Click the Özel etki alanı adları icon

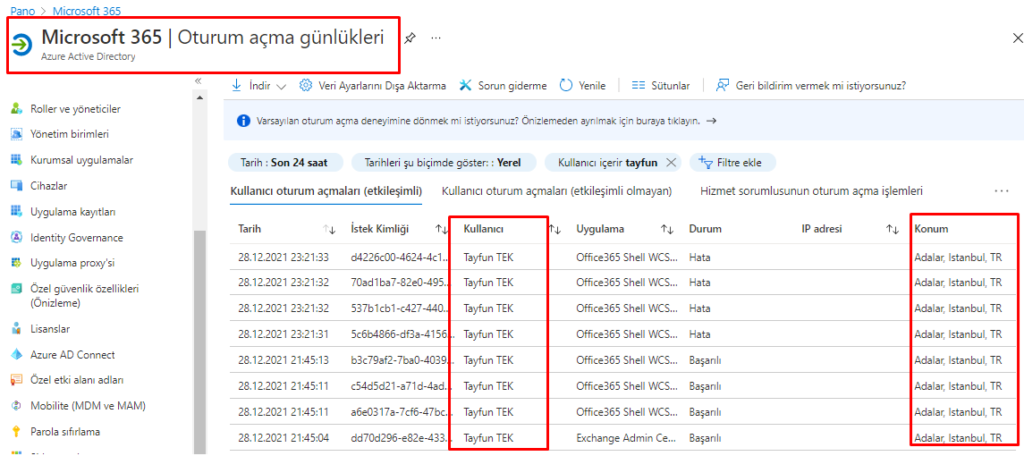[17, 380]
